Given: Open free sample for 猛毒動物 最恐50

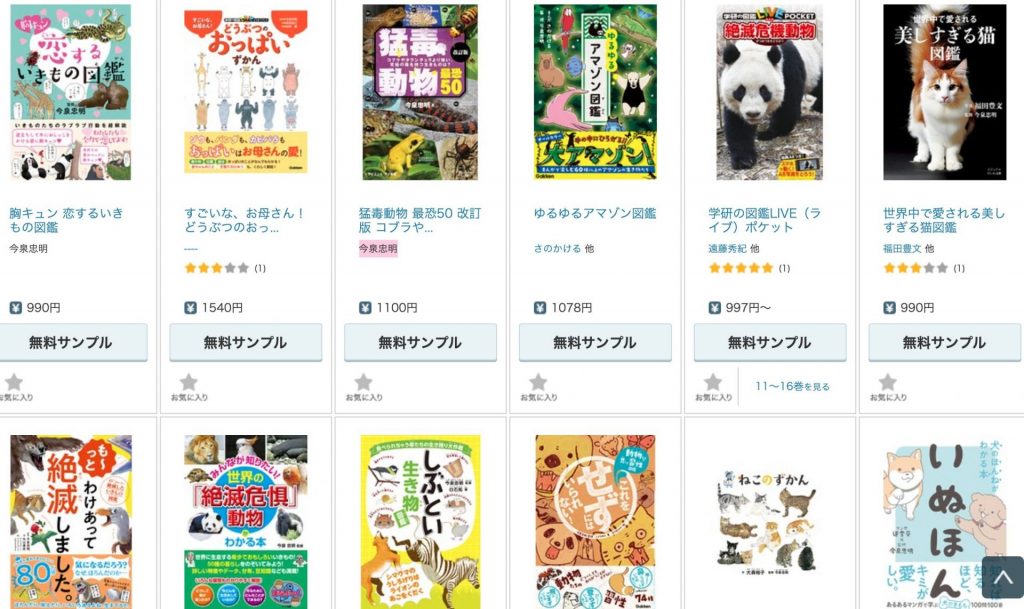Looking at the screenshot, I should pyautogui.click(x=420, y=343).
